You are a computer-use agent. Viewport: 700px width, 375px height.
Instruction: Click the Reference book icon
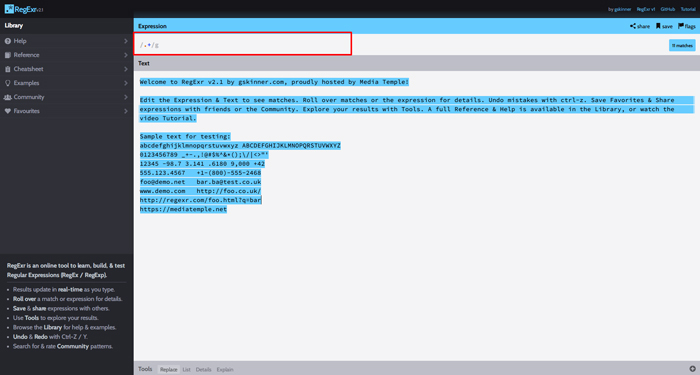tap(8, 55)
